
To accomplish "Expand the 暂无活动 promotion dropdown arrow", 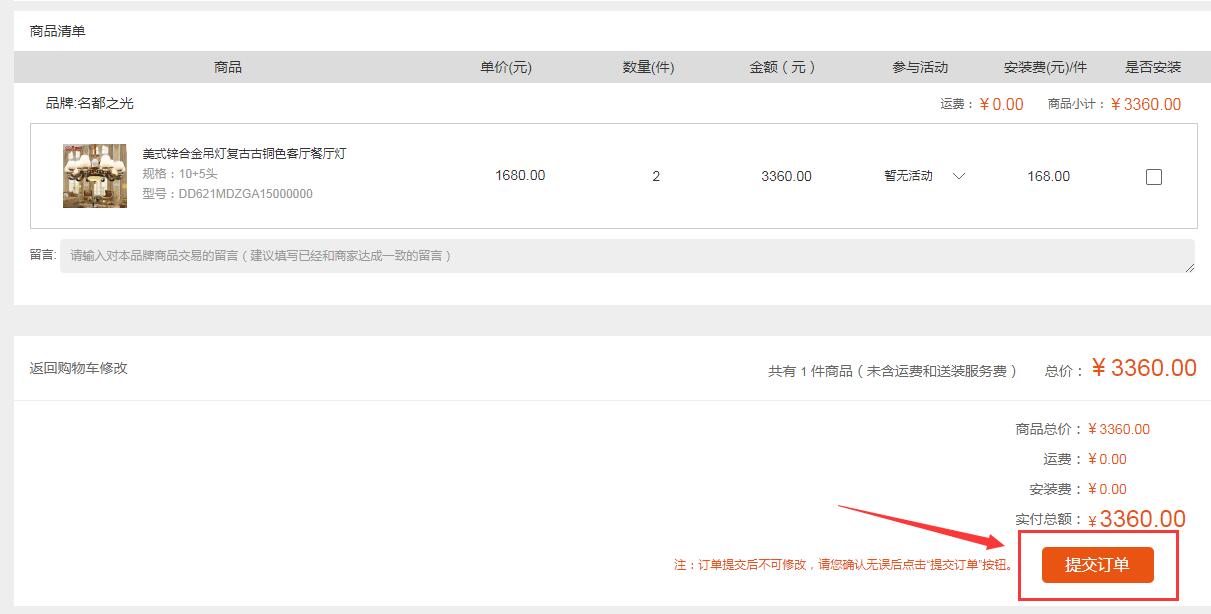I will pos(959,176).
